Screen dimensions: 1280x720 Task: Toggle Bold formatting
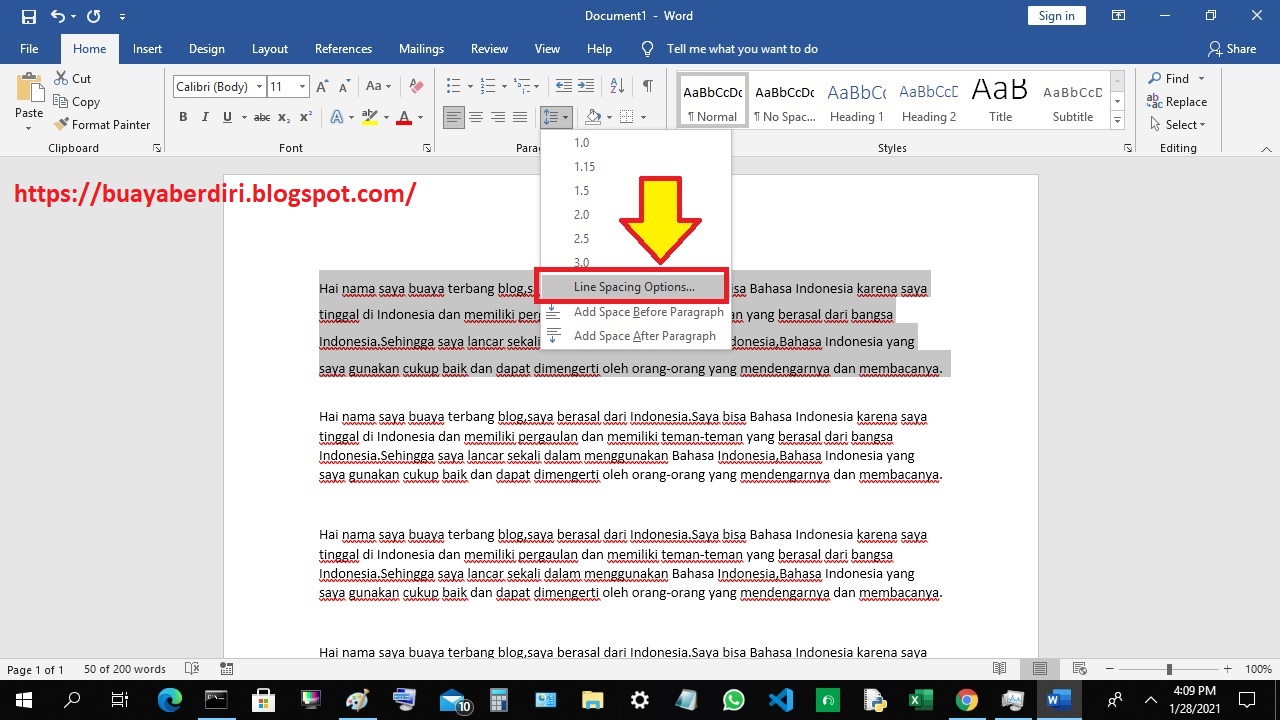click(183, 117)
